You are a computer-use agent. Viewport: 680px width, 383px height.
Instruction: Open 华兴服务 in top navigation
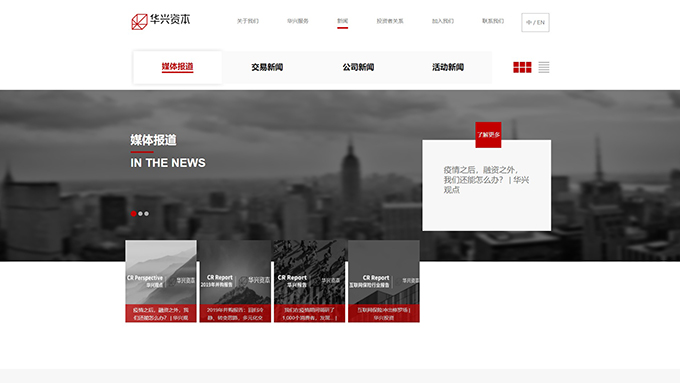[298, 21]
